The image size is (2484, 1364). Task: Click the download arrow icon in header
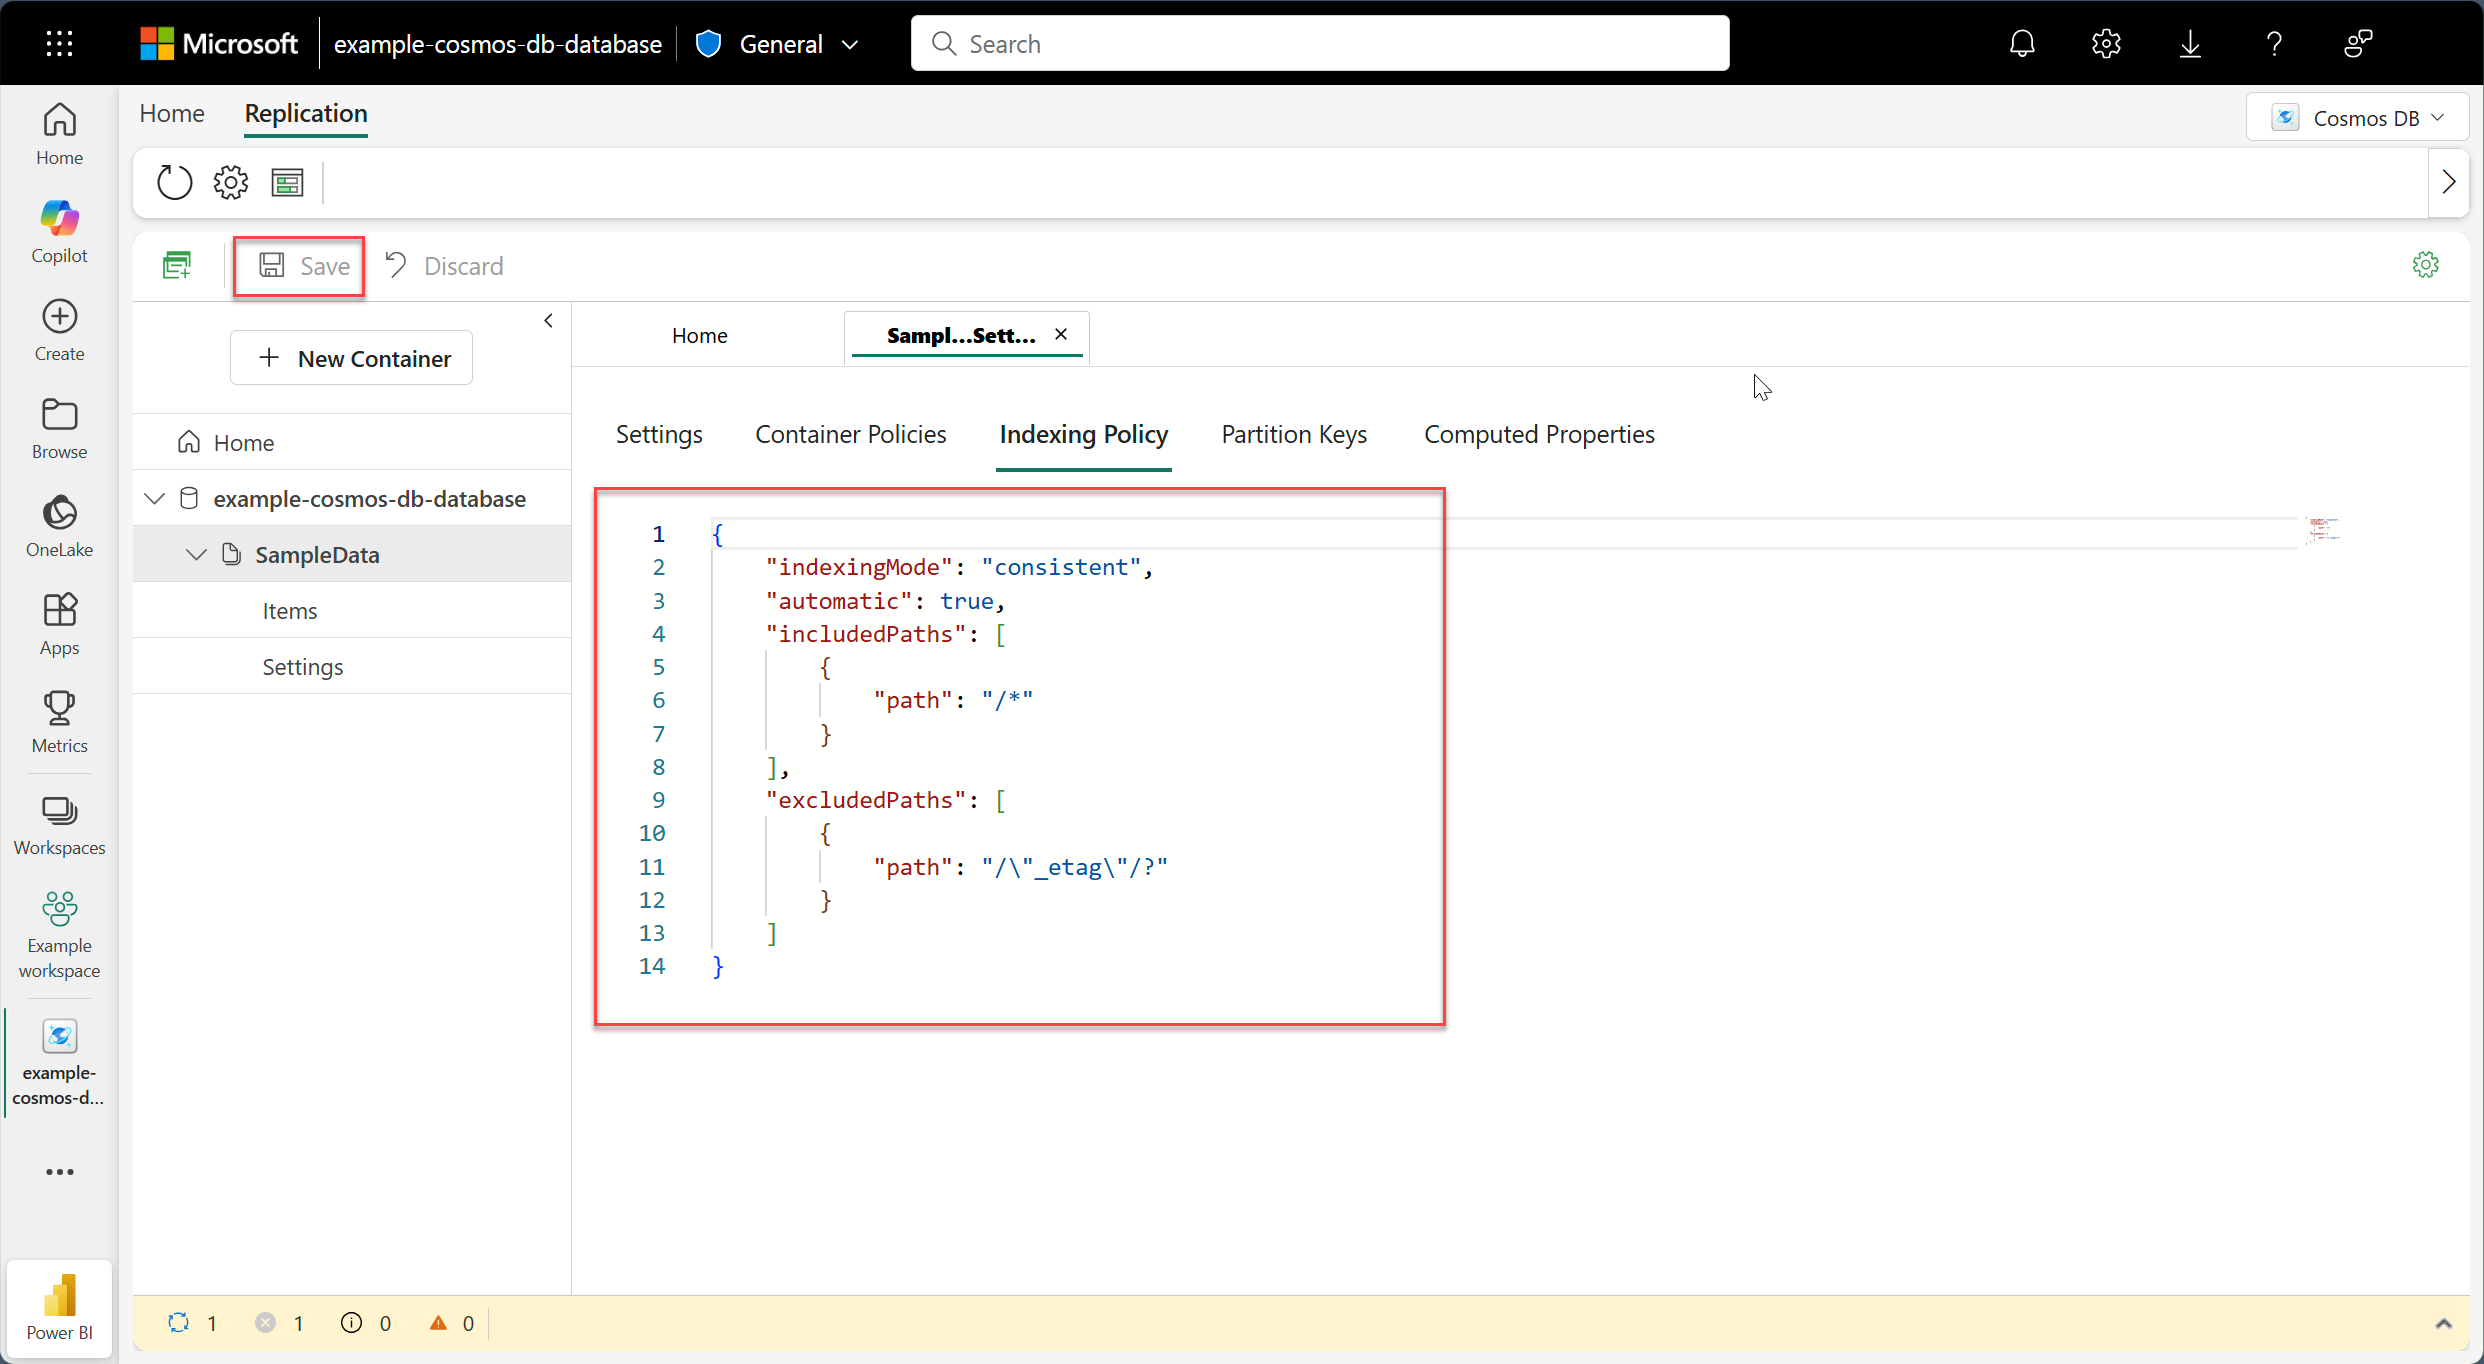coord(2190,44)
